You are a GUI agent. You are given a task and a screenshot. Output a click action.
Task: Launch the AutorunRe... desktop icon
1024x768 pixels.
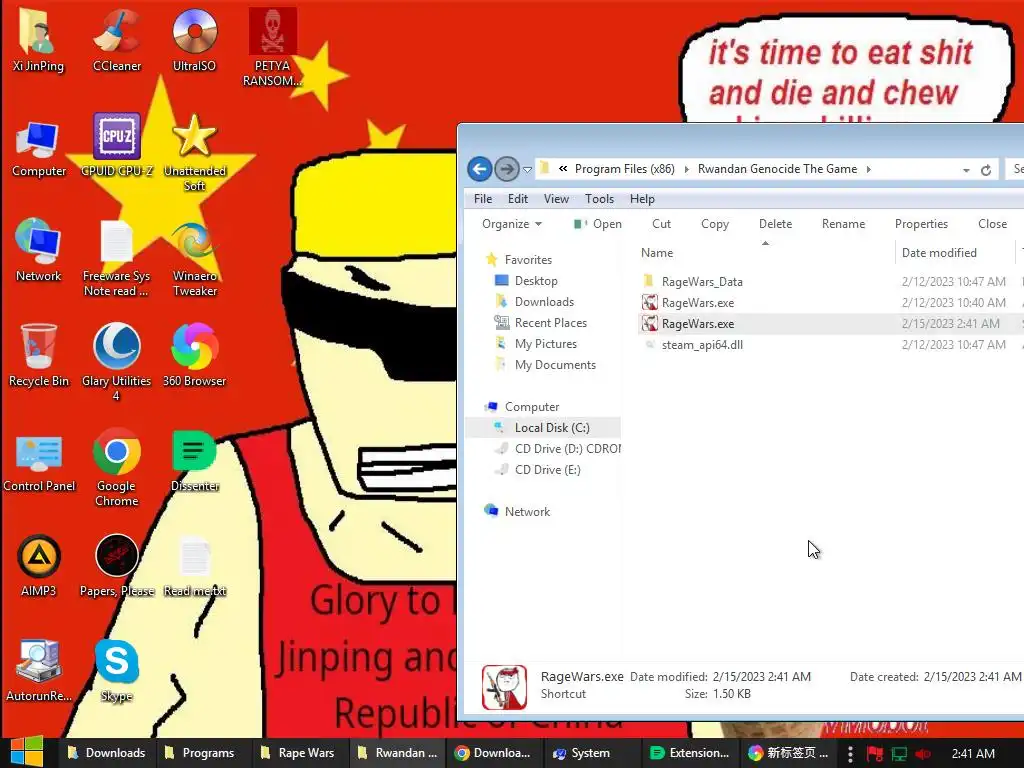tap(39, 670)
